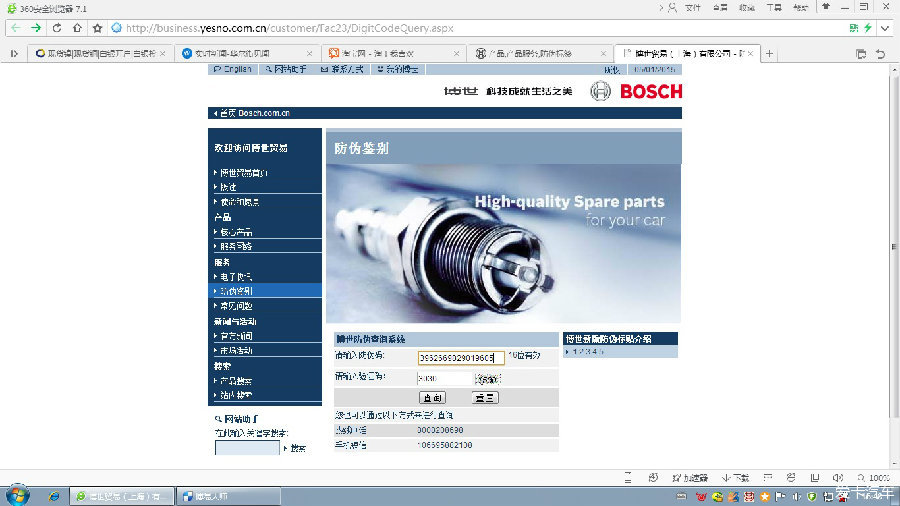Open the 文件 menu in title bar

coord(693,7)
